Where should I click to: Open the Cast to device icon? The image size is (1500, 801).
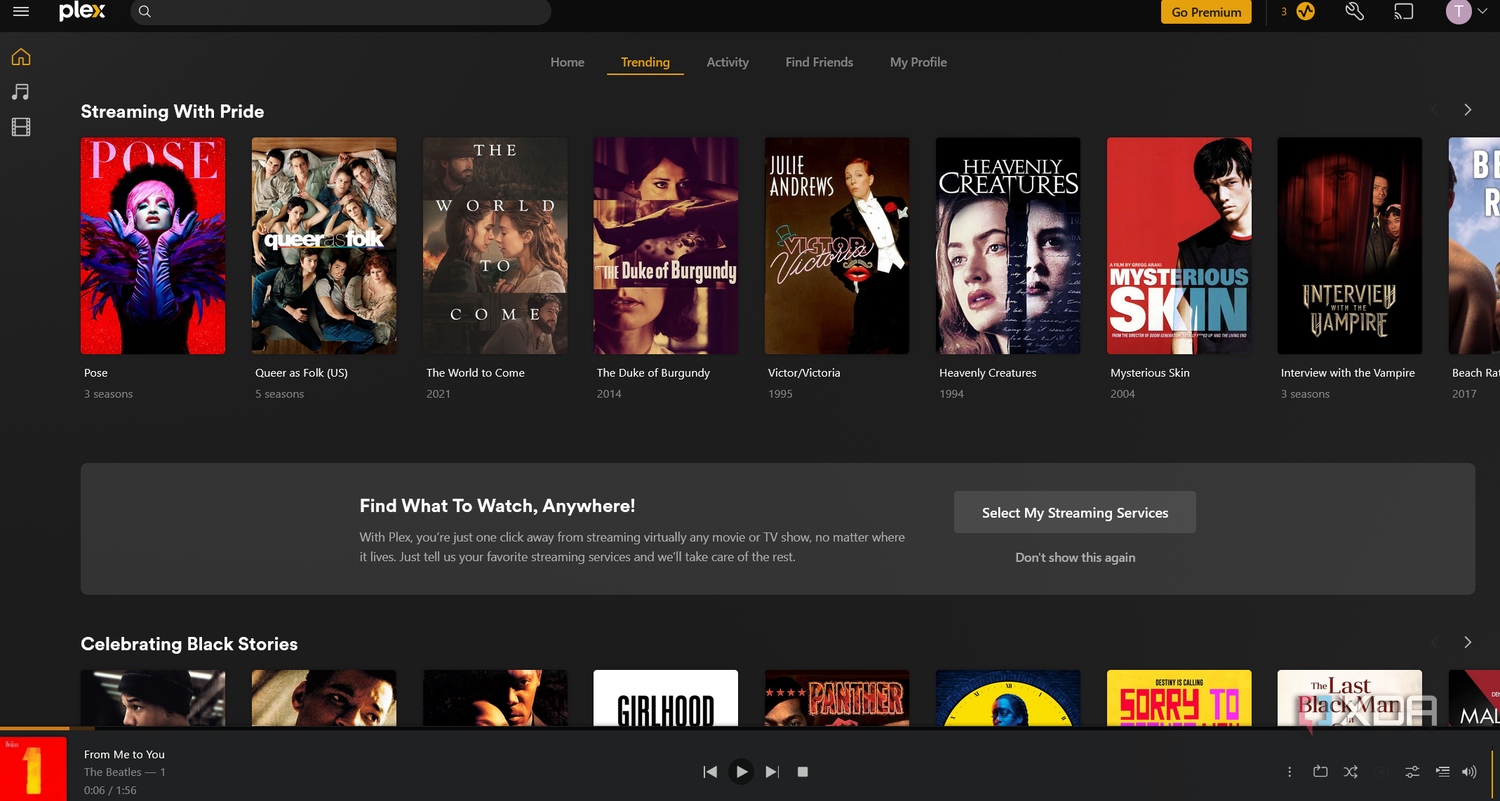click(1403, 12)
